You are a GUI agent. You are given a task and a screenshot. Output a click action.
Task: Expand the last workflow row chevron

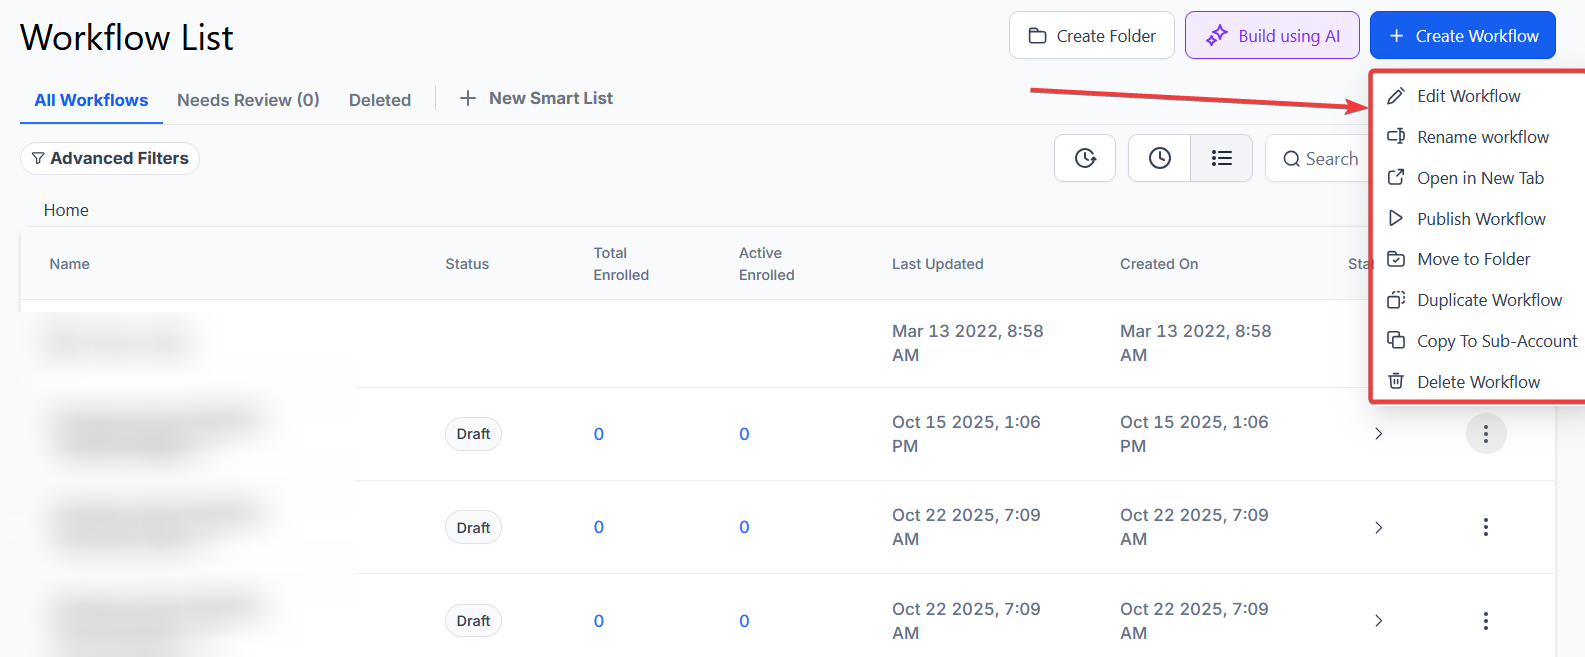(x=1378, y=621)
